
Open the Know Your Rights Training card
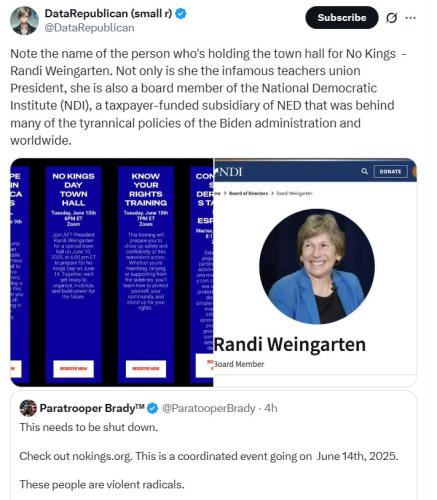146,274
